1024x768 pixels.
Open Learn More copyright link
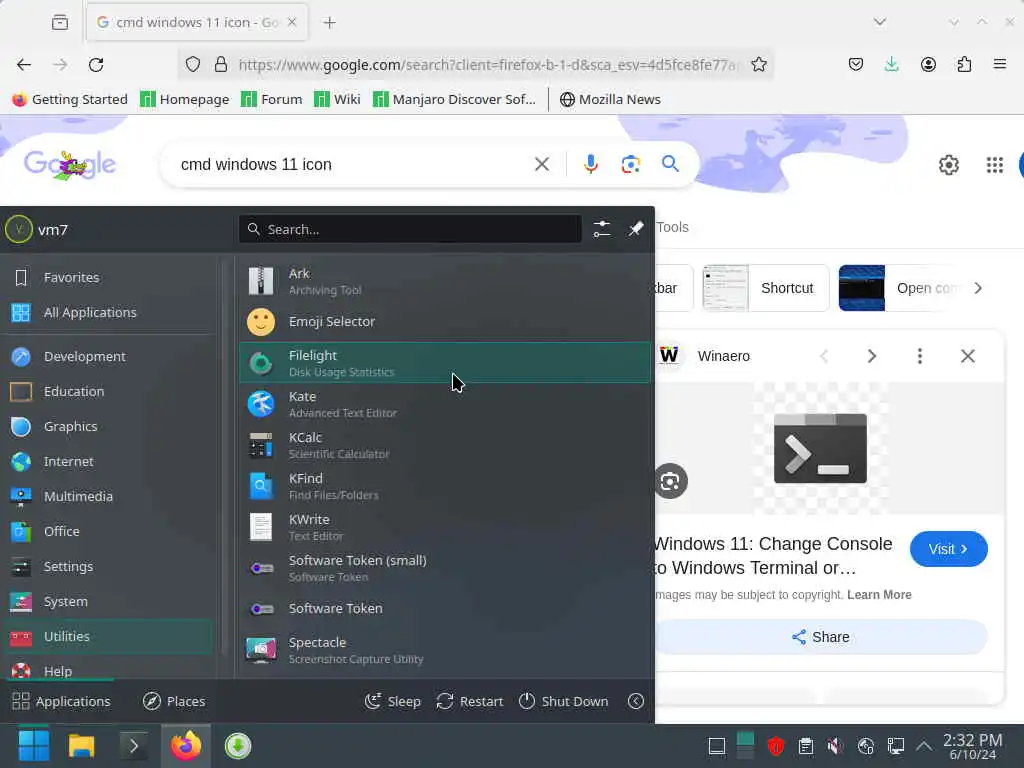pos(878,594)
